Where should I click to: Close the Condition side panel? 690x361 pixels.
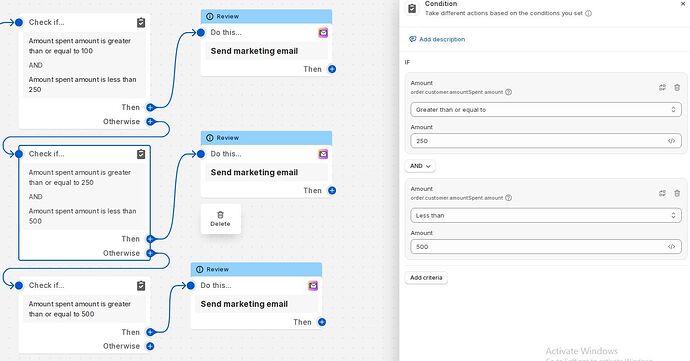click(683, 4)
